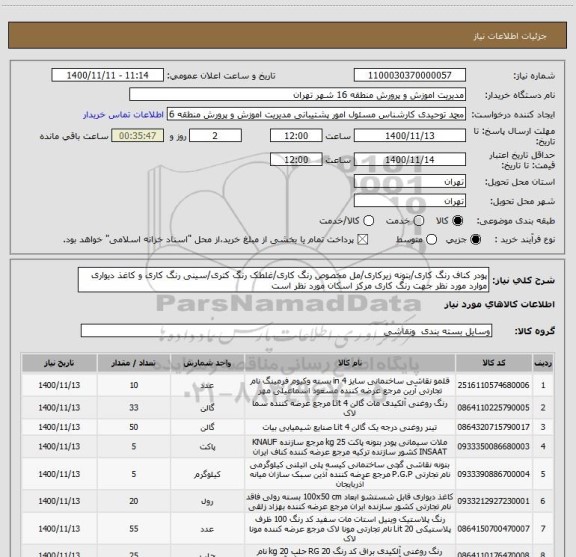Click the شماره نیاز field 1100030370000057
The height and width of the screenshot is (557, 576).
tap(410, 75)
